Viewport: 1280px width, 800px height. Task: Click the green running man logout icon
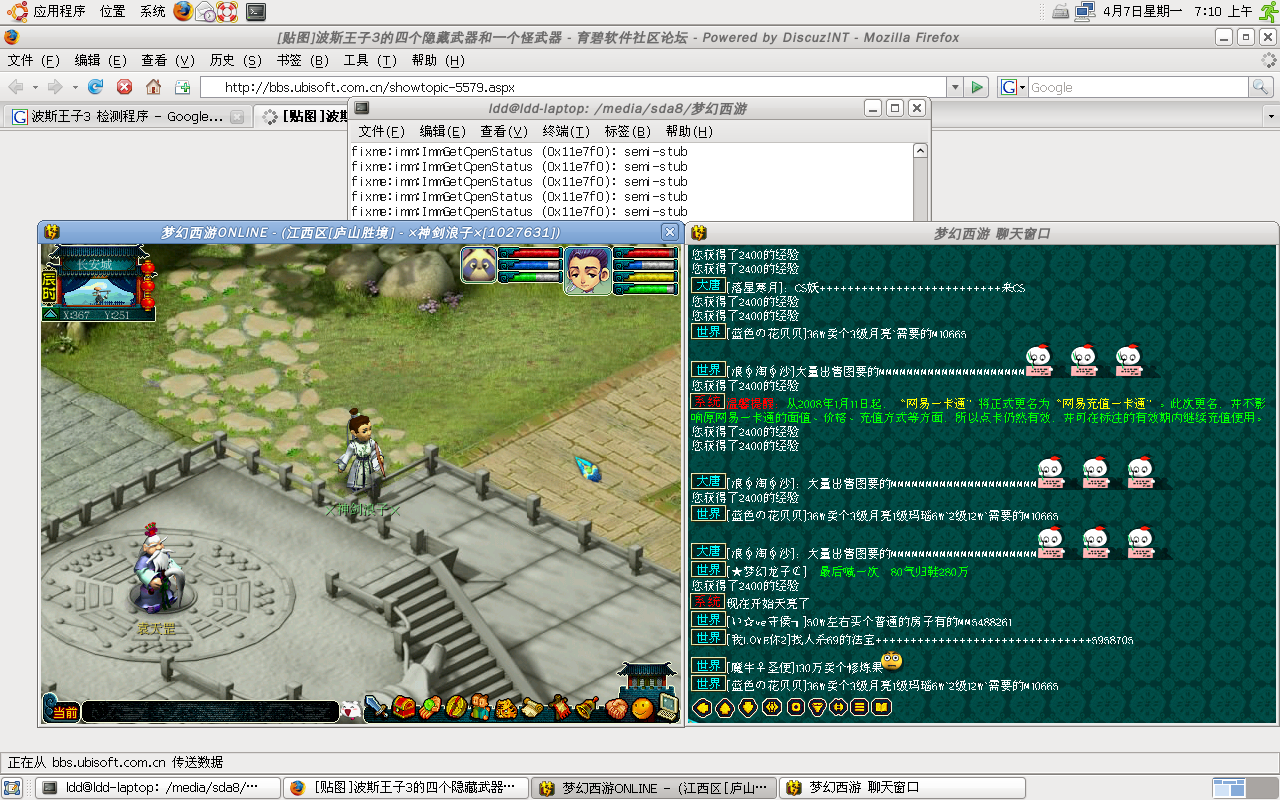pos(1267,11)
